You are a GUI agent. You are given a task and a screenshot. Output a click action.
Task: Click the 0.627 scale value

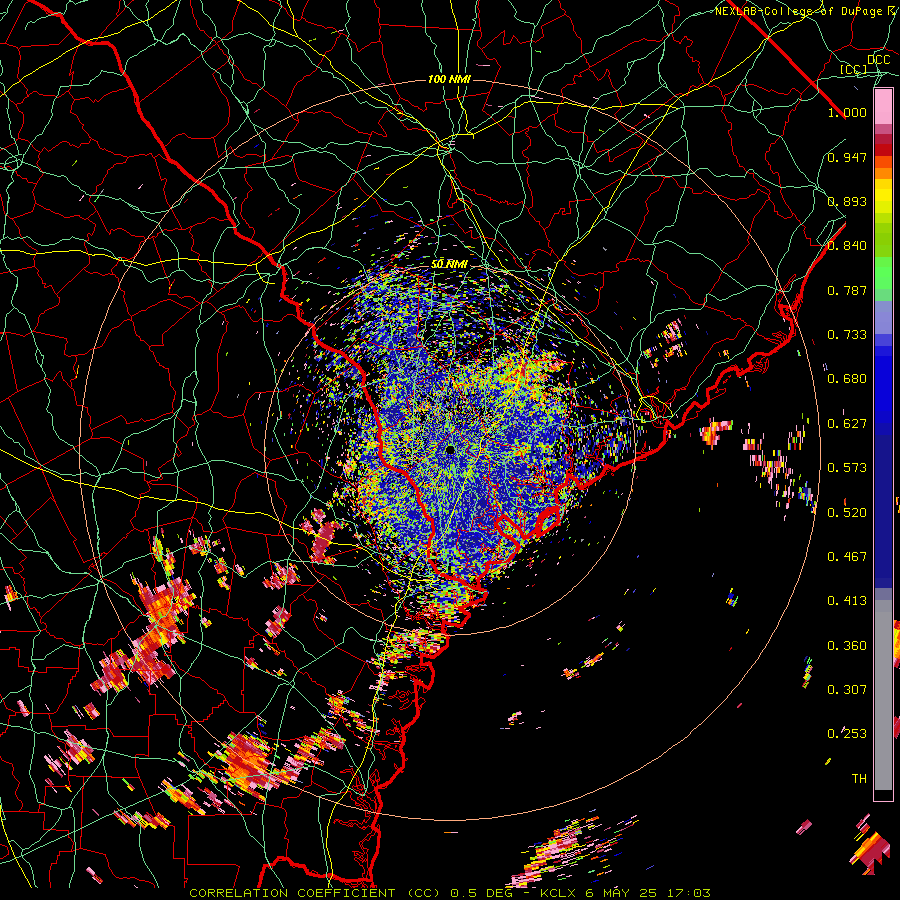click(847, 424)
